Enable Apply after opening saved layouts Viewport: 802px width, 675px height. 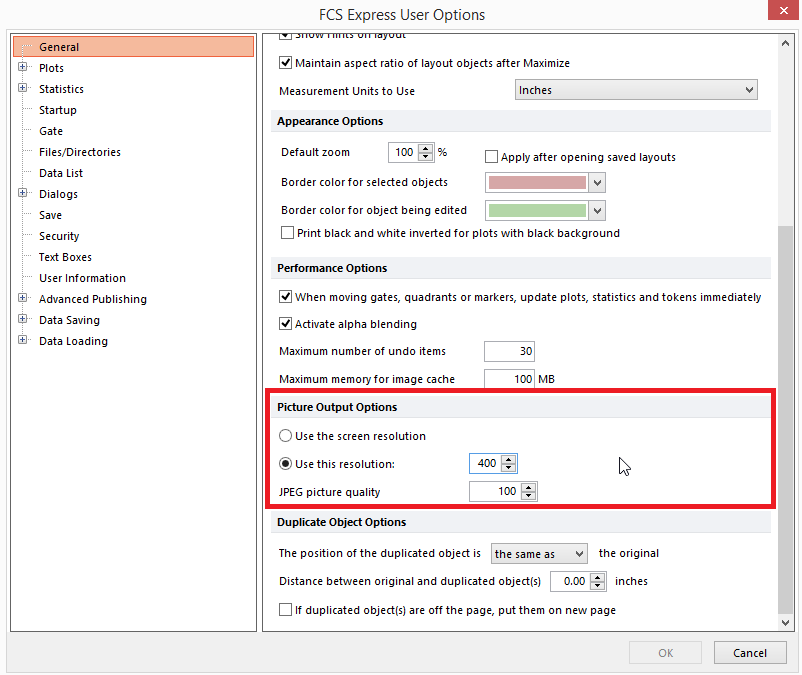click(x=492, y=157)
